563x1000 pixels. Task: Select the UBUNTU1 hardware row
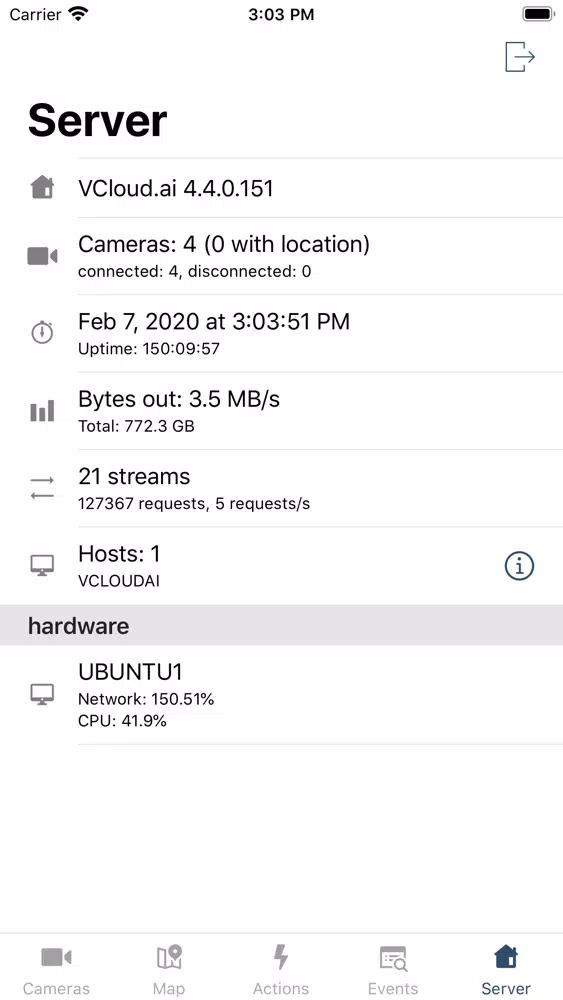pos(281,695)
